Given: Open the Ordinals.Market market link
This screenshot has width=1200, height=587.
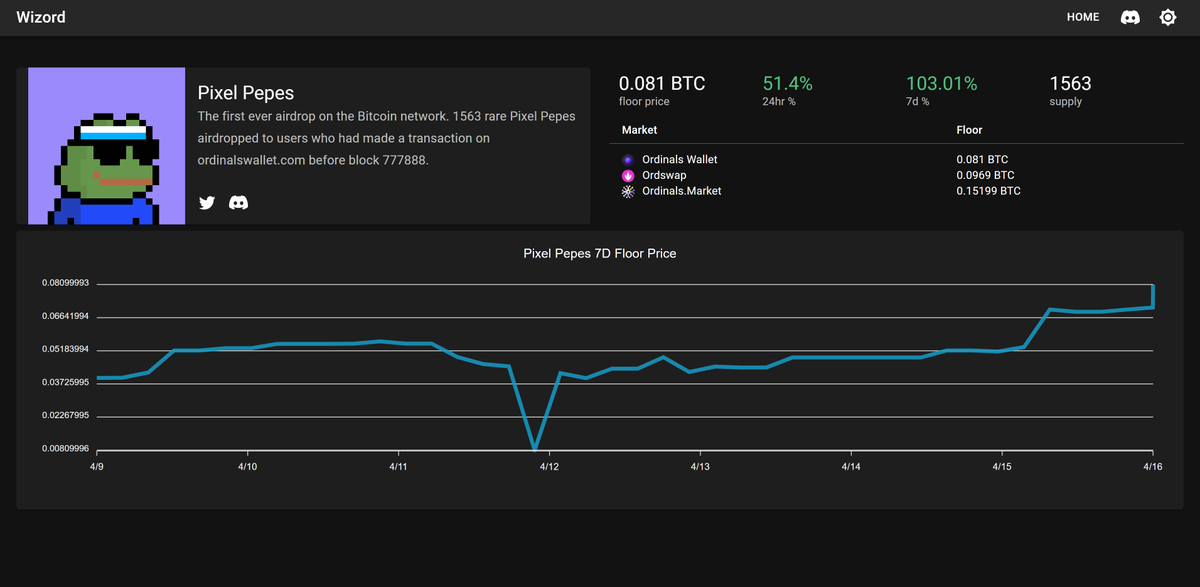Looking at the screenshot, I should [681, 190].
